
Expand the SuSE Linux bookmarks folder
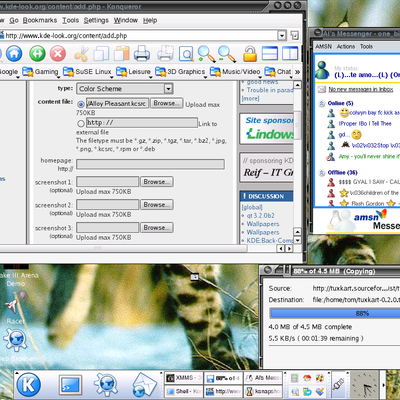pyautogui.click(x=87, y=72)
